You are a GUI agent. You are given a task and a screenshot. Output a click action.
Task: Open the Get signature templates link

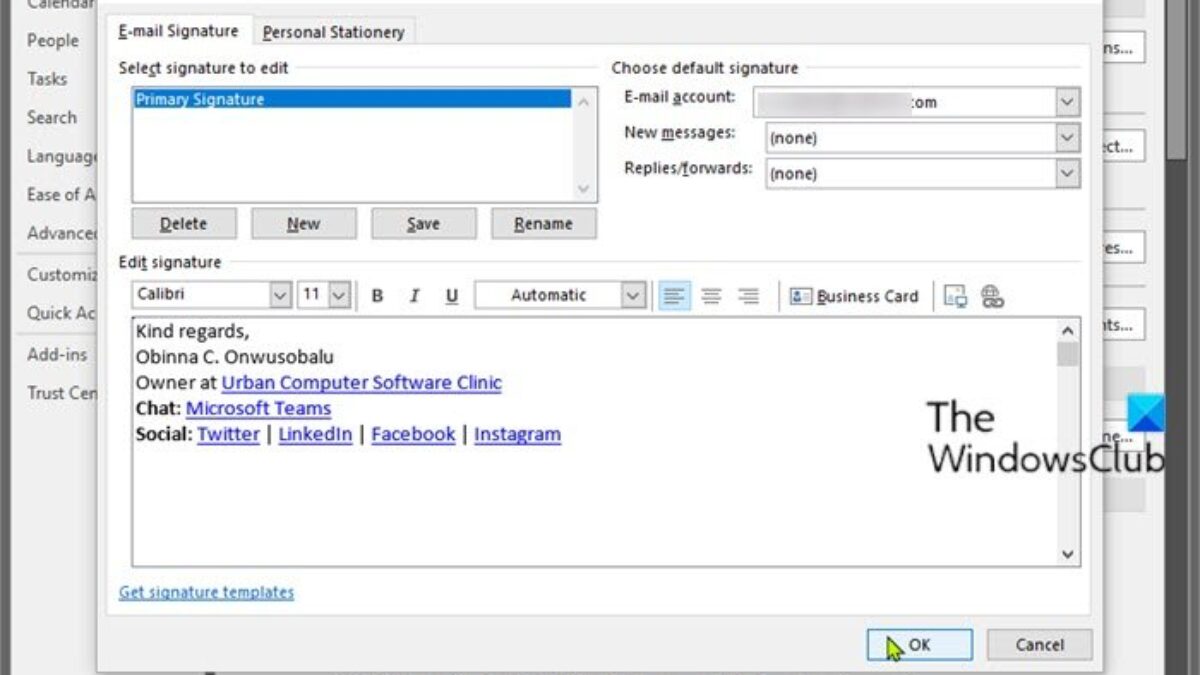pos(207,592)
